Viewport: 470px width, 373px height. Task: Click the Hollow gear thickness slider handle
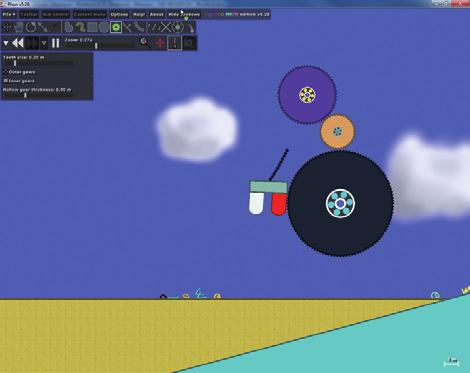[25, 95]
